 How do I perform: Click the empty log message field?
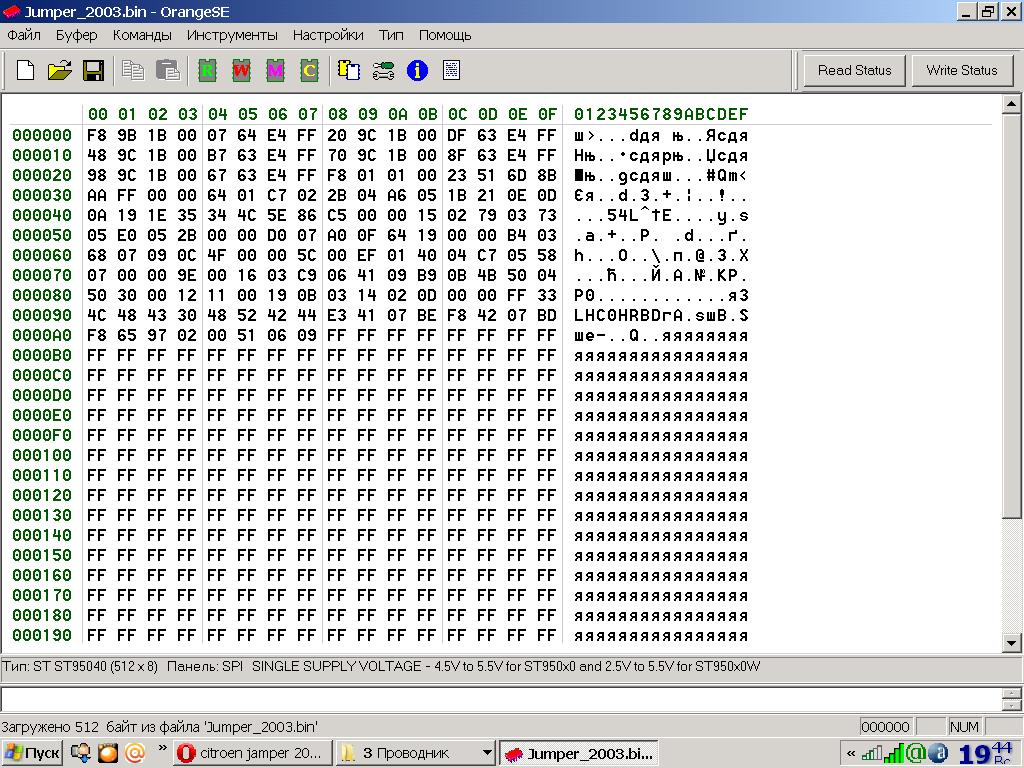(502, 699)
